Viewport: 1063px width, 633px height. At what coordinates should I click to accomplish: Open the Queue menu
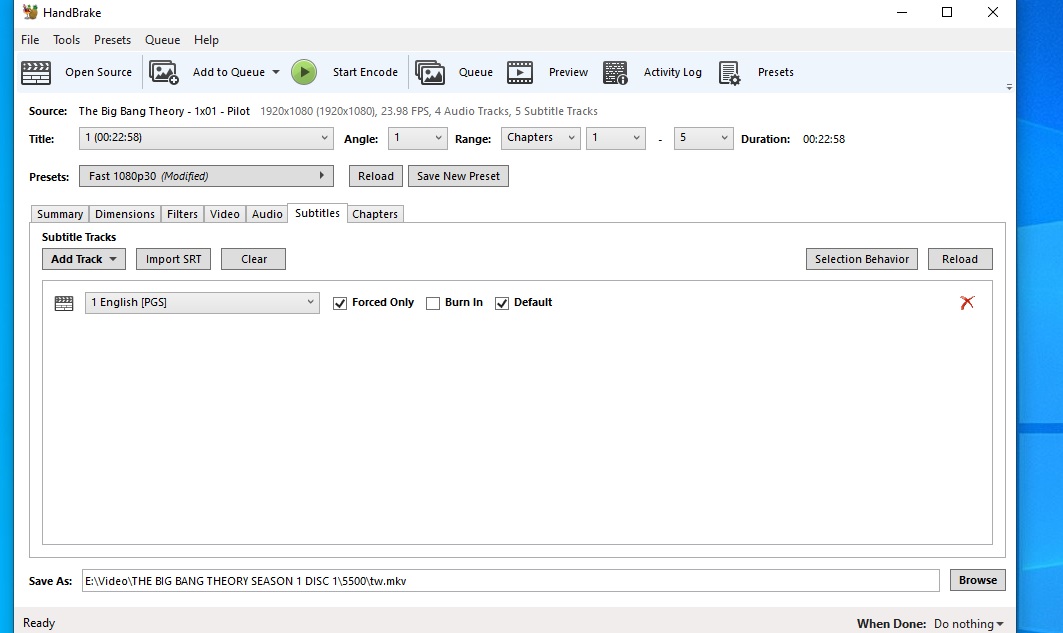(163, 40)
